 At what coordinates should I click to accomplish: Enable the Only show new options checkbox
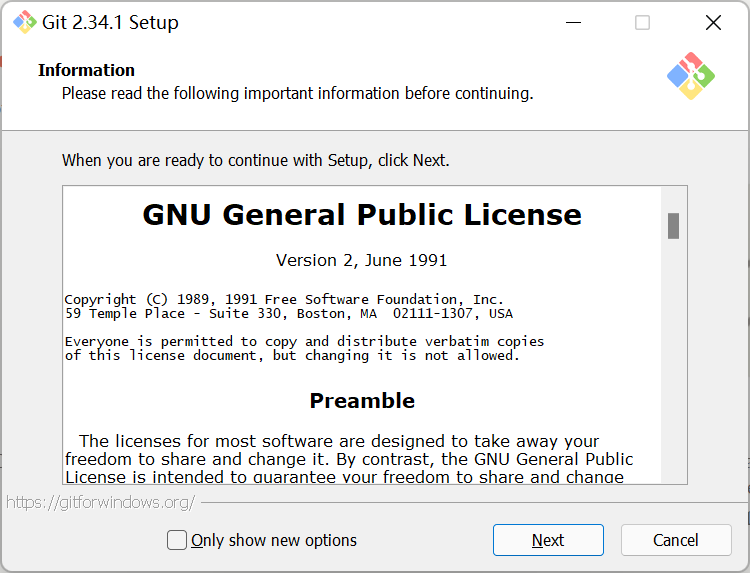point(176,540)
